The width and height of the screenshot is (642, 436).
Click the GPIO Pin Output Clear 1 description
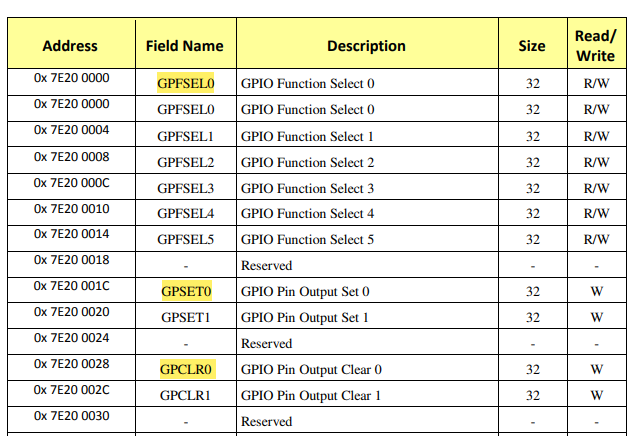click(311, 395)
